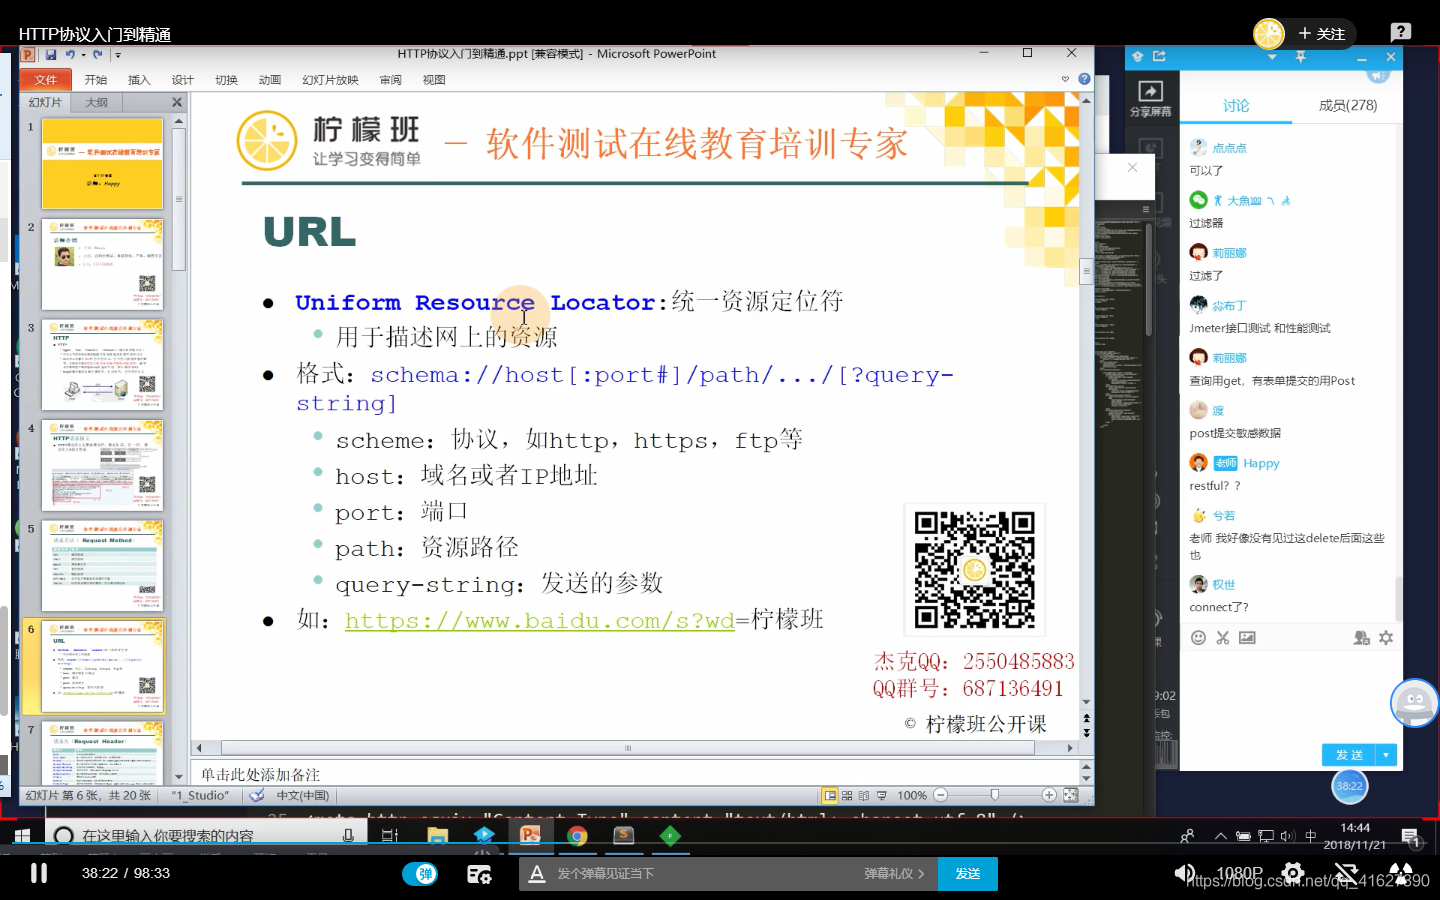1440x900 pixels.
Task: Switch to 设计 ribbon tab
Action: coord(183,80)
